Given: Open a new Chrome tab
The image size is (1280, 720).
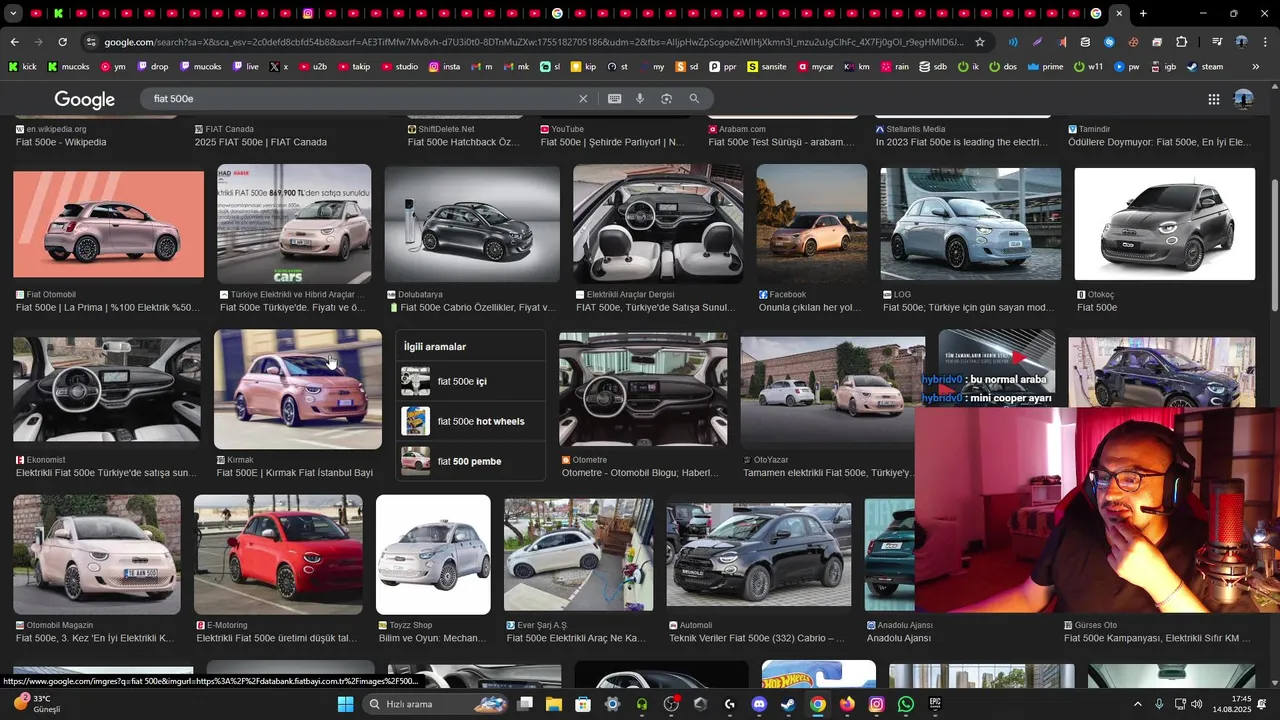Looking at the screenshot, I should 1143,13.
